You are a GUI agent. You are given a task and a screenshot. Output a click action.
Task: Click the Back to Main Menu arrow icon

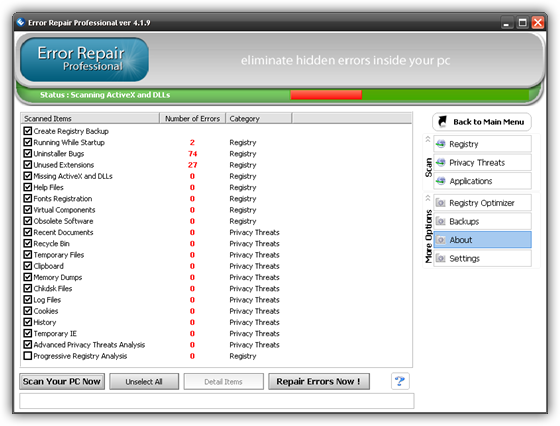tap(442, 121)
